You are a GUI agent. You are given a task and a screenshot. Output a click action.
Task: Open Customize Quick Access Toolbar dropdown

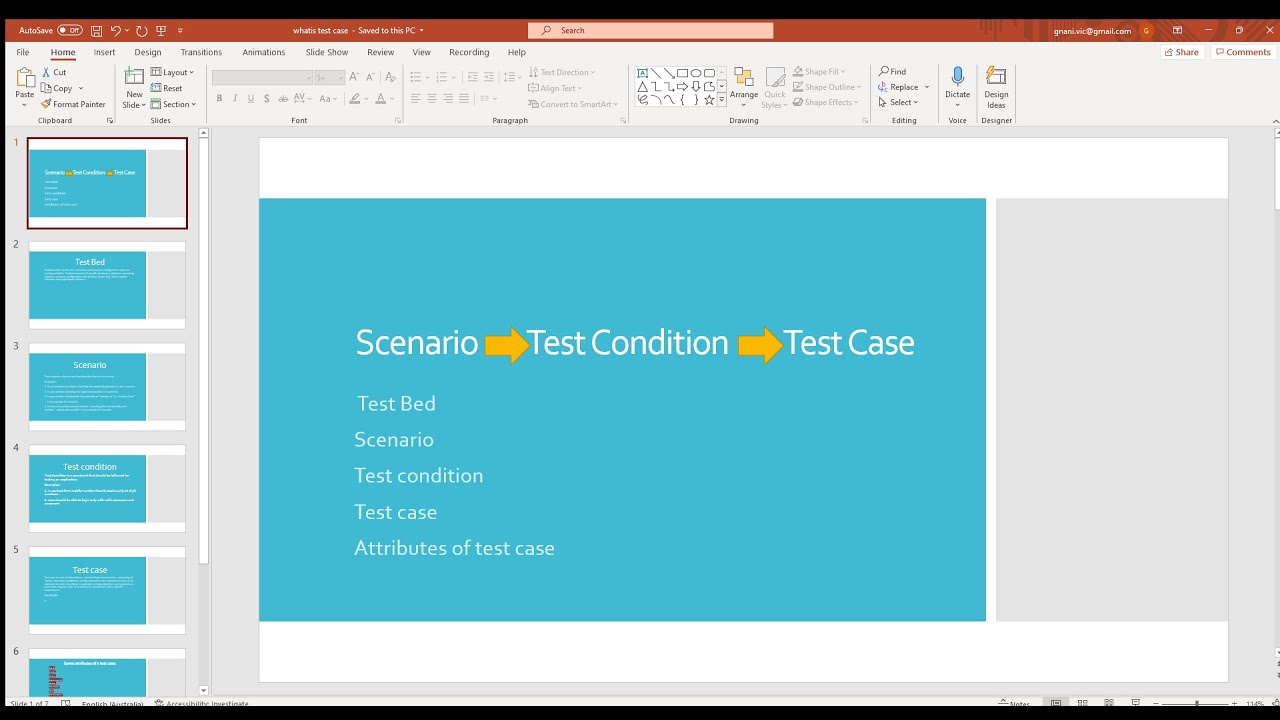point(181,31)
